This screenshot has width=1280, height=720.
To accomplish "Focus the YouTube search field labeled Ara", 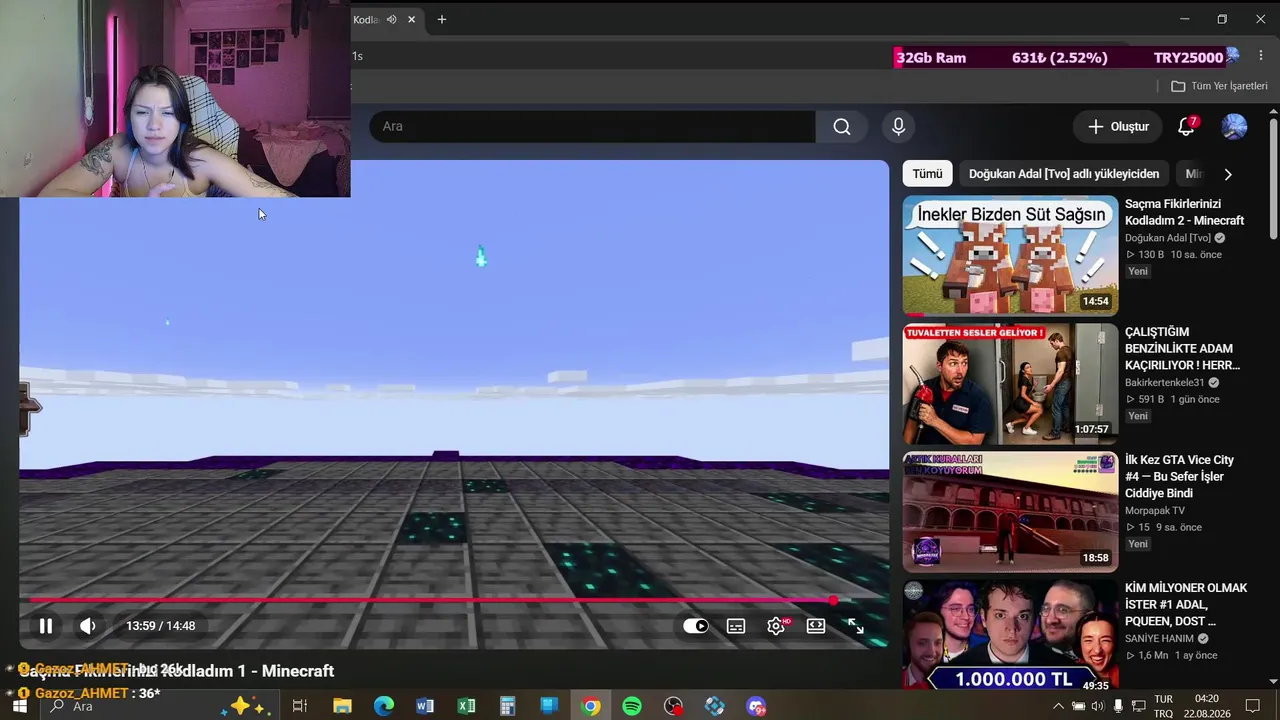I will (592, 126).
